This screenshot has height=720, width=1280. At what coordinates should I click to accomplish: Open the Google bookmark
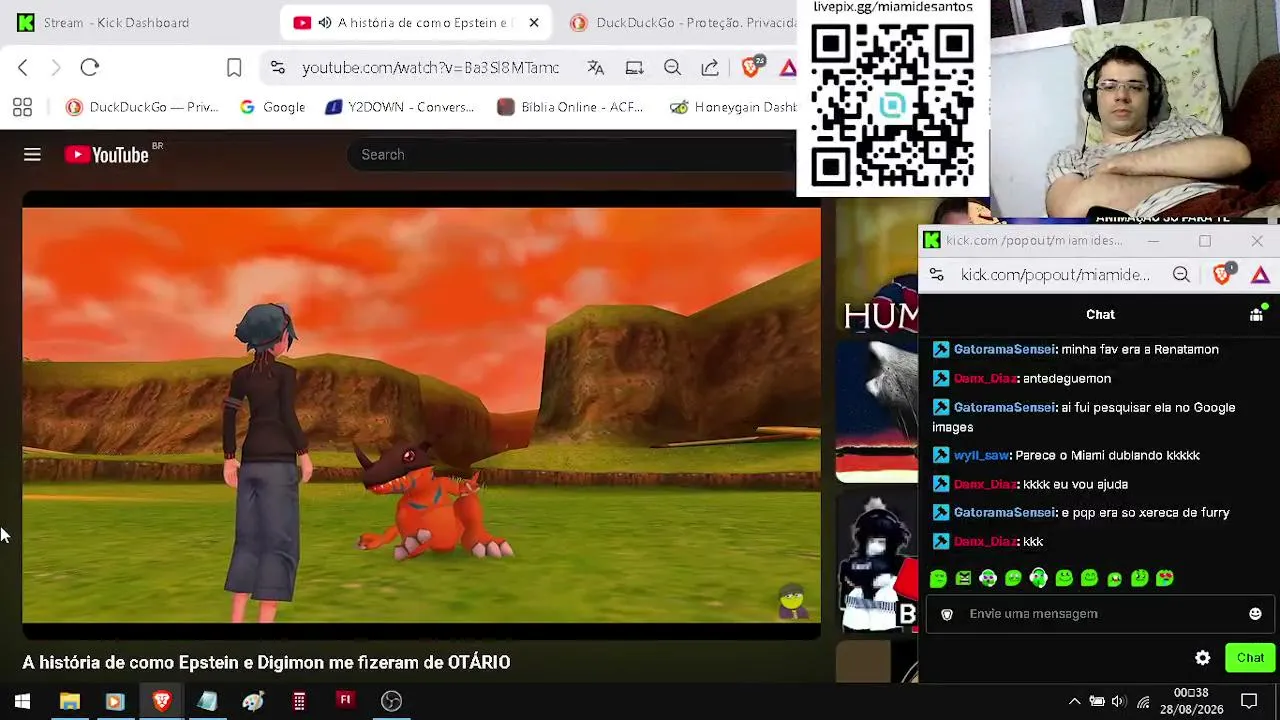coord(272,107)
